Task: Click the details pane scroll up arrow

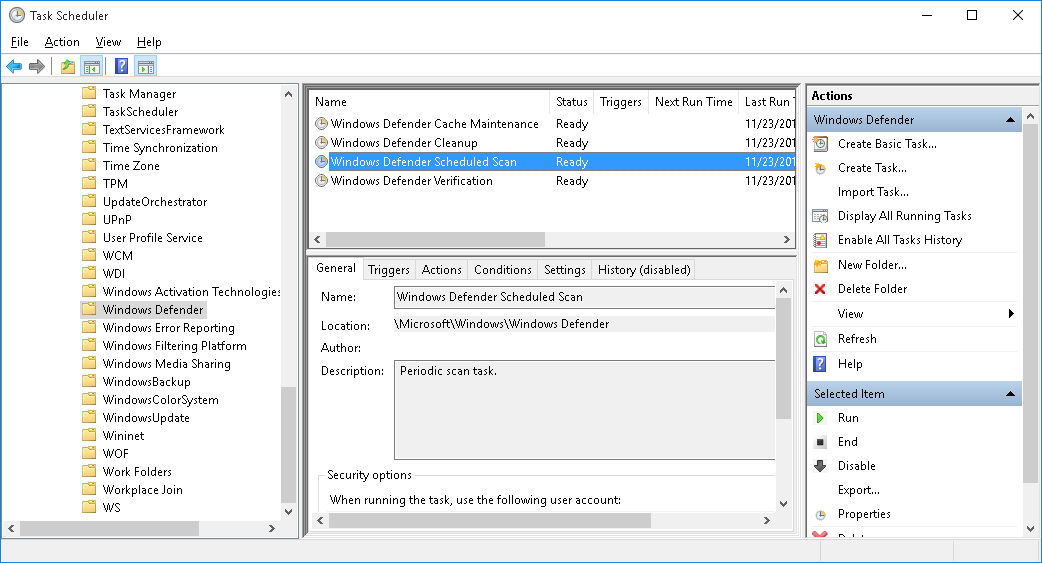Action: tap(783, 290)
